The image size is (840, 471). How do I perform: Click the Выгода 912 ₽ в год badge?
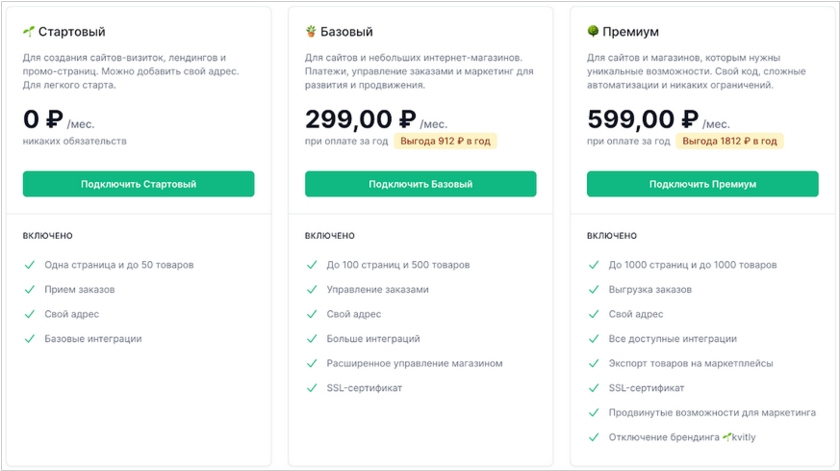click(445, 141)
